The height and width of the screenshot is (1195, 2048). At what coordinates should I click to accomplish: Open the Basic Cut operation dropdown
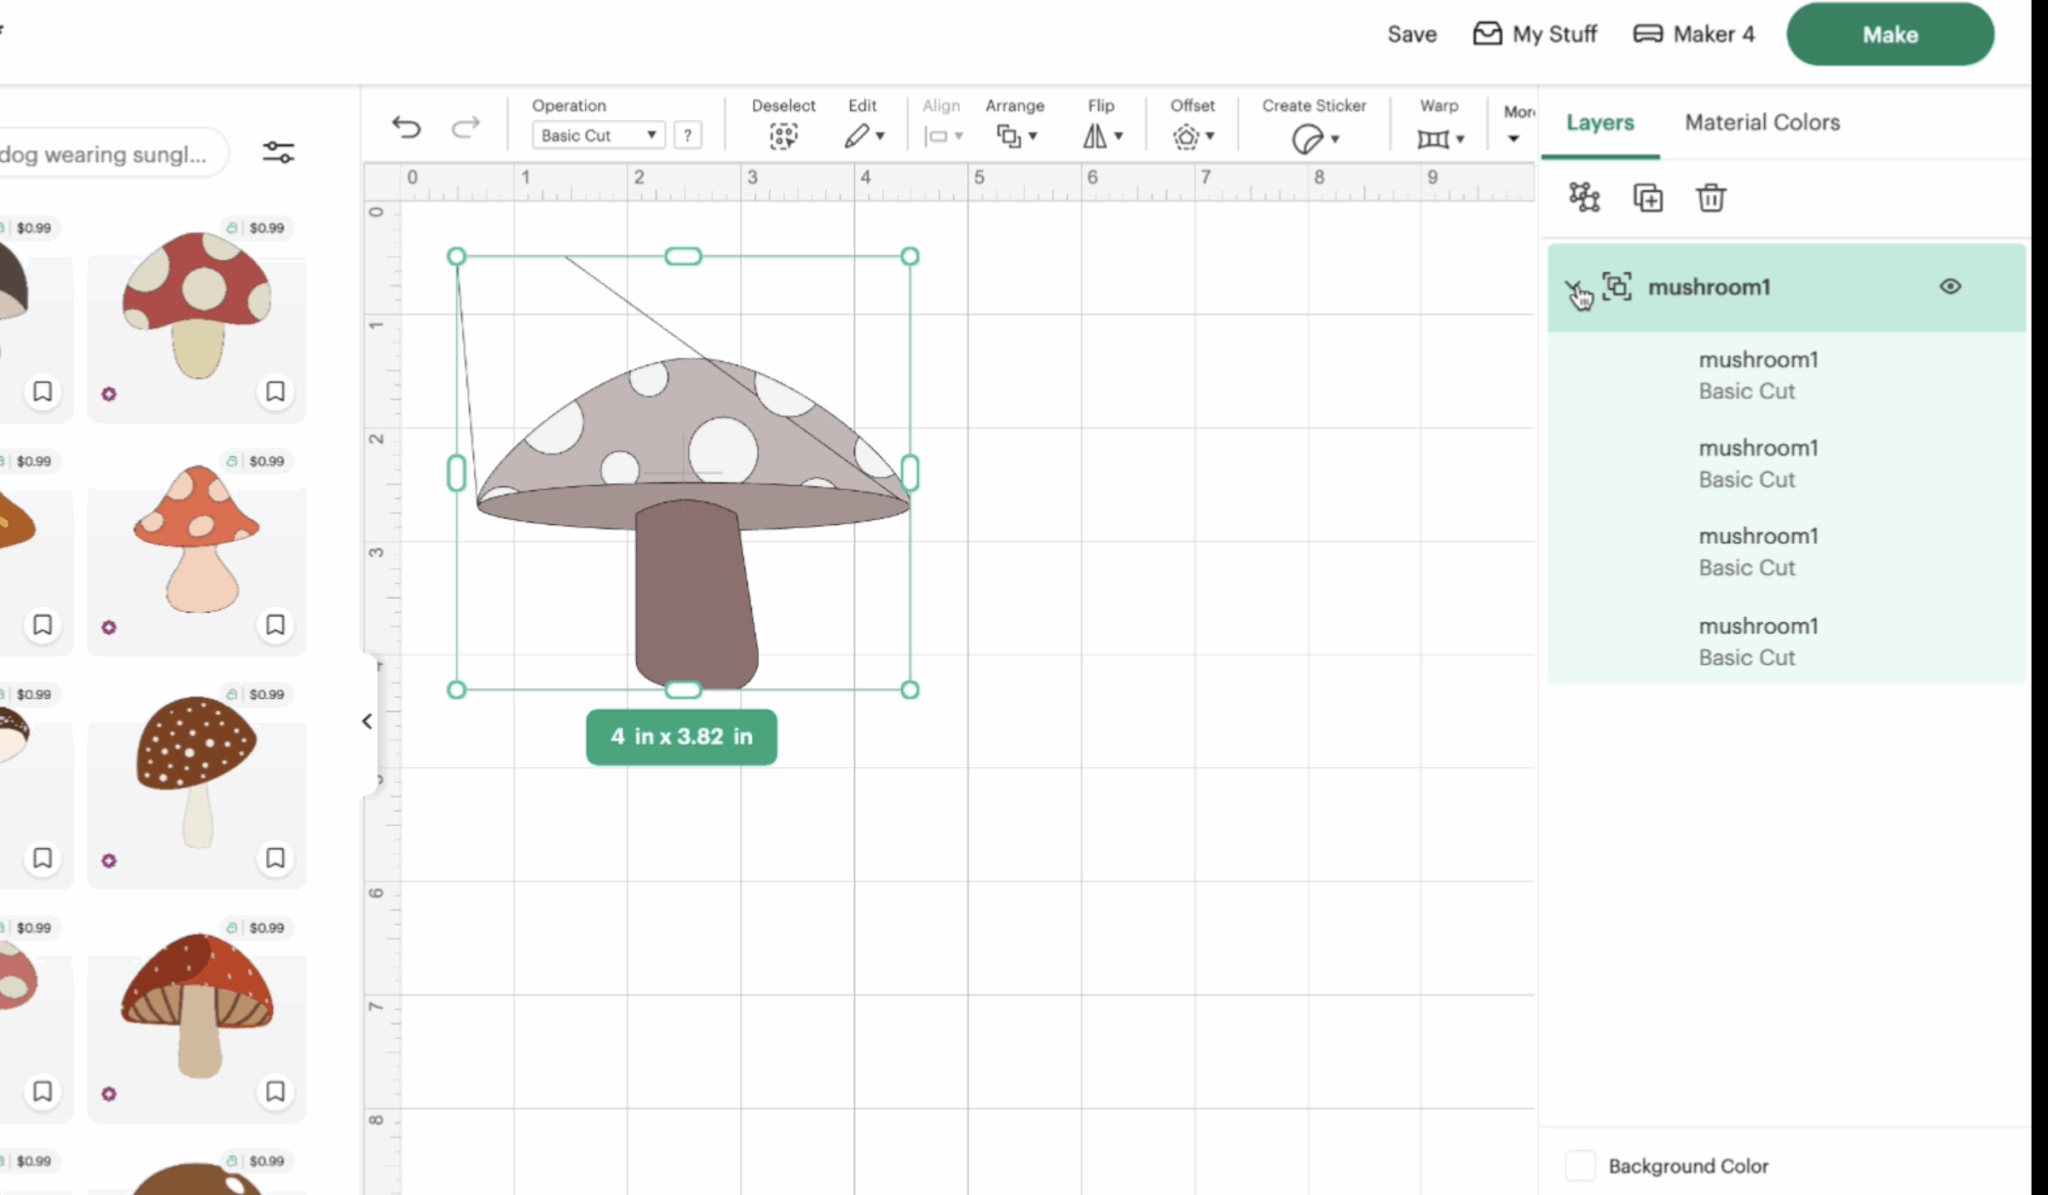(597, 135)
